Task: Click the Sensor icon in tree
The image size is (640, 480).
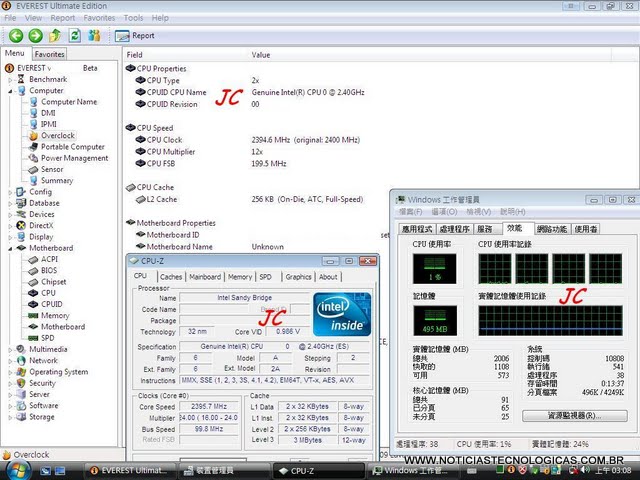Action: click(33, 169)
